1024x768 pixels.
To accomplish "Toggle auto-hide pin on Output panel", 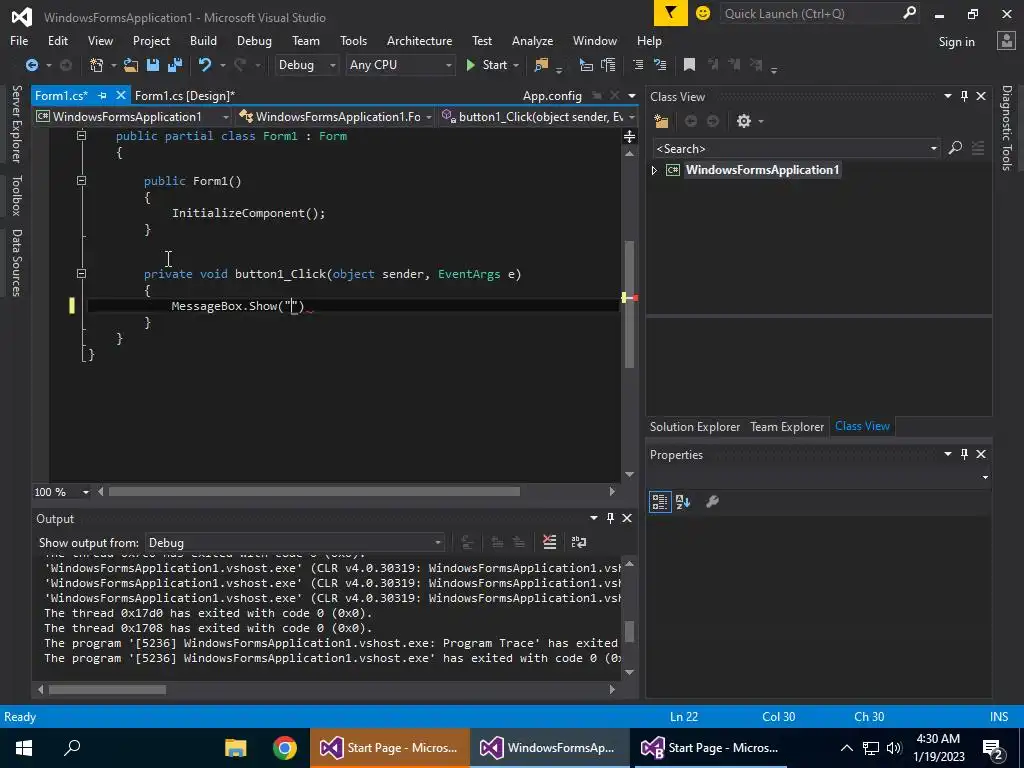I will point(611,518).
